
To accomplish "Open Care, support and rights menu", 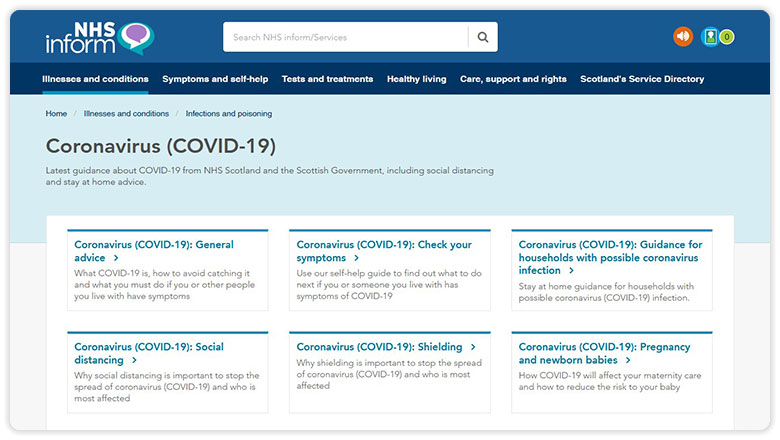I will (x=513, y=79).
